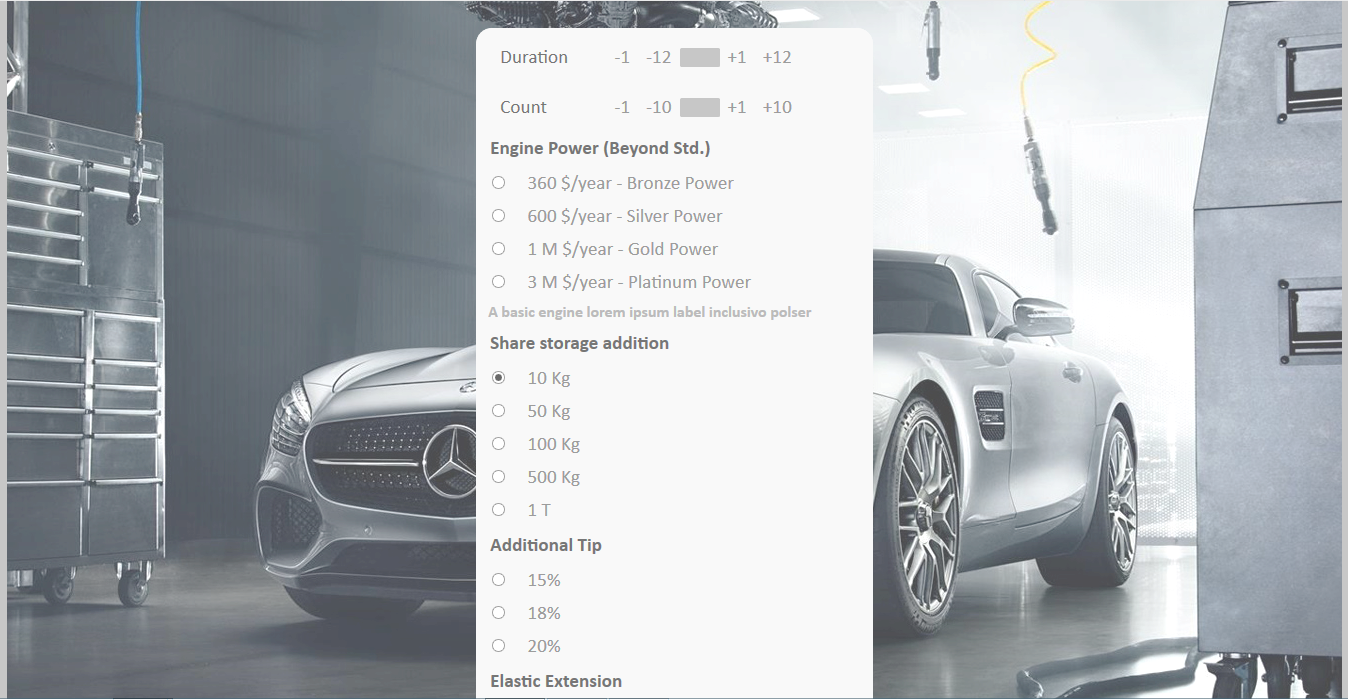Decrease Duration by 12
This screenshot has height=700, width=1348.
tap(658, 57)
